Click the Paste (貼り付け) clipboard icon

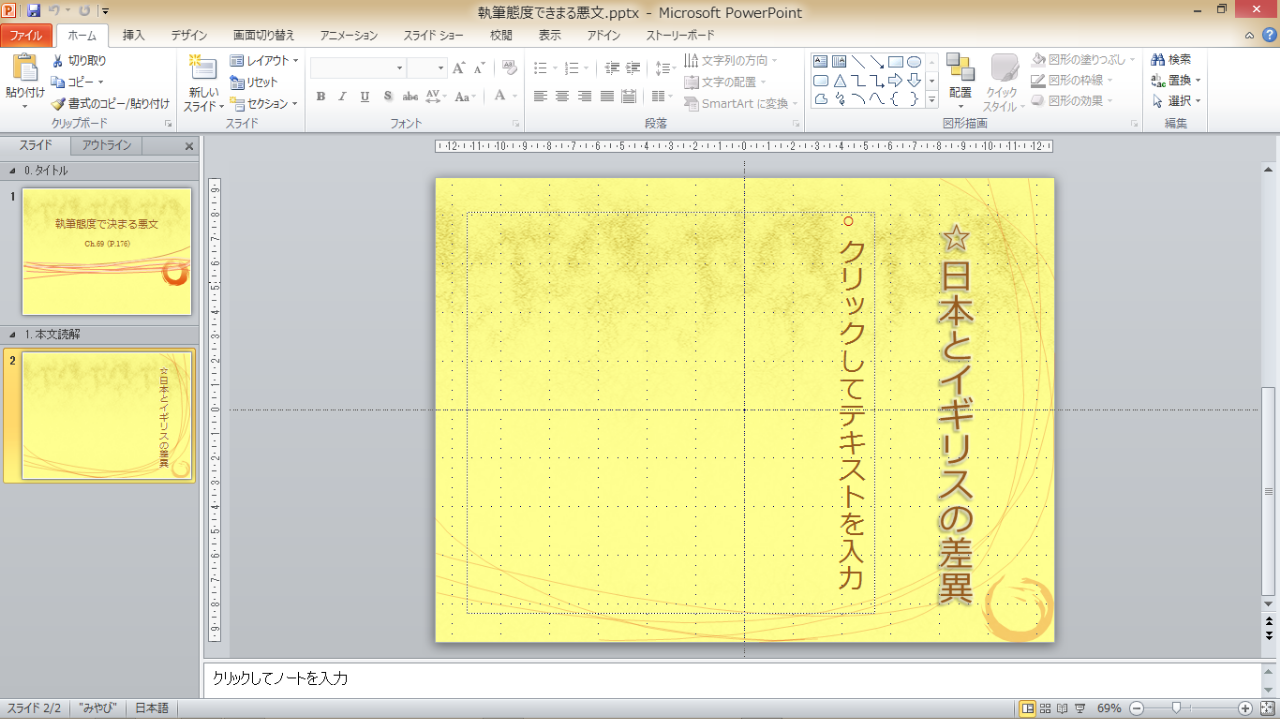click(x=24, y=70)
